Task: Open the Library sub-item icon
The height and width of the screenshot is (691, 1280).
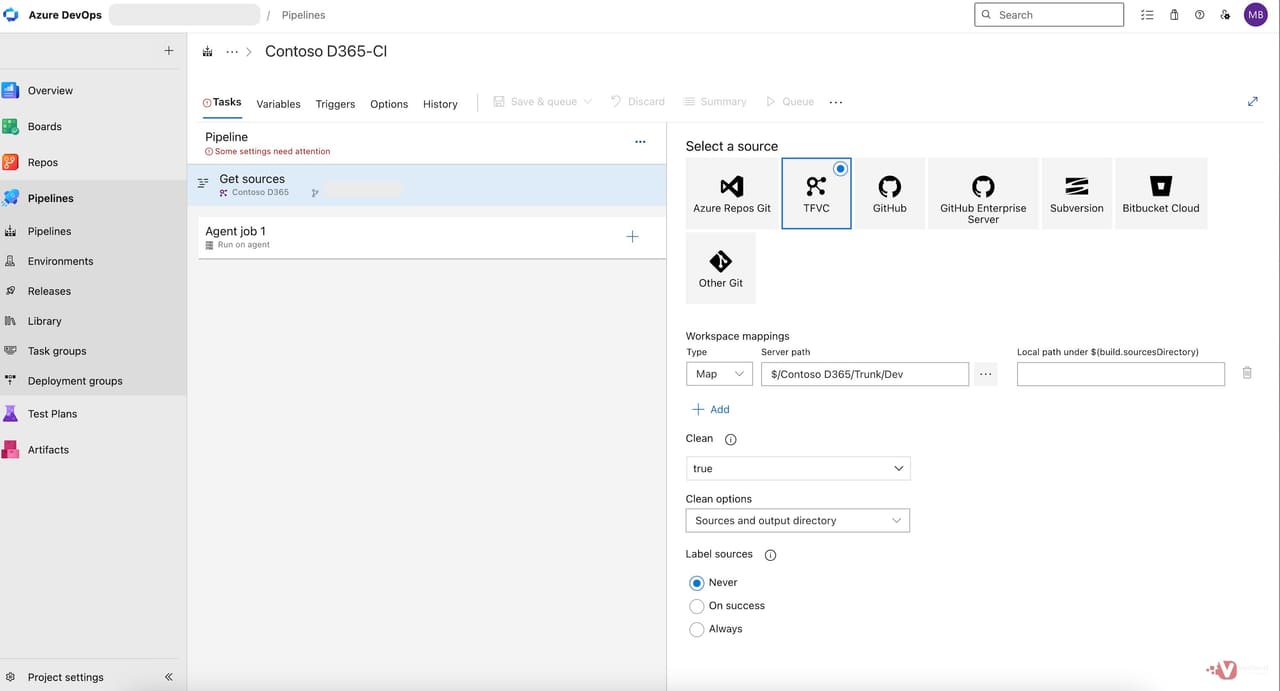Action: (x=11, y=321)
